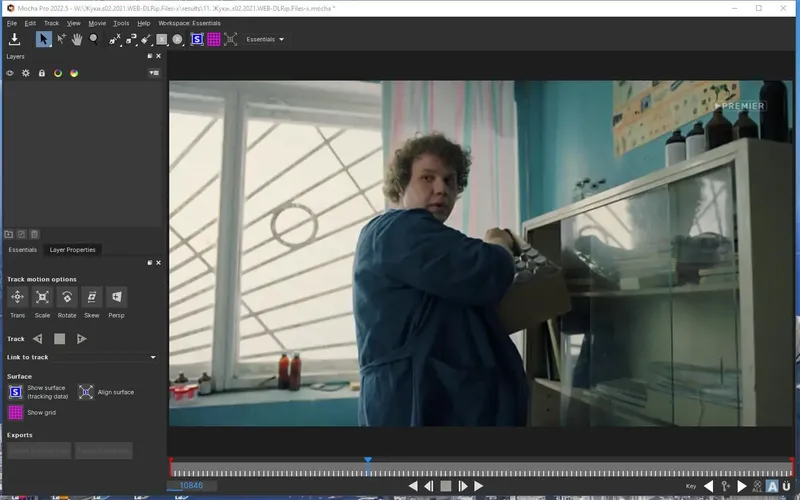
Task: Toggle Show surface in the toolbar
Action: (x=197, y=39)
